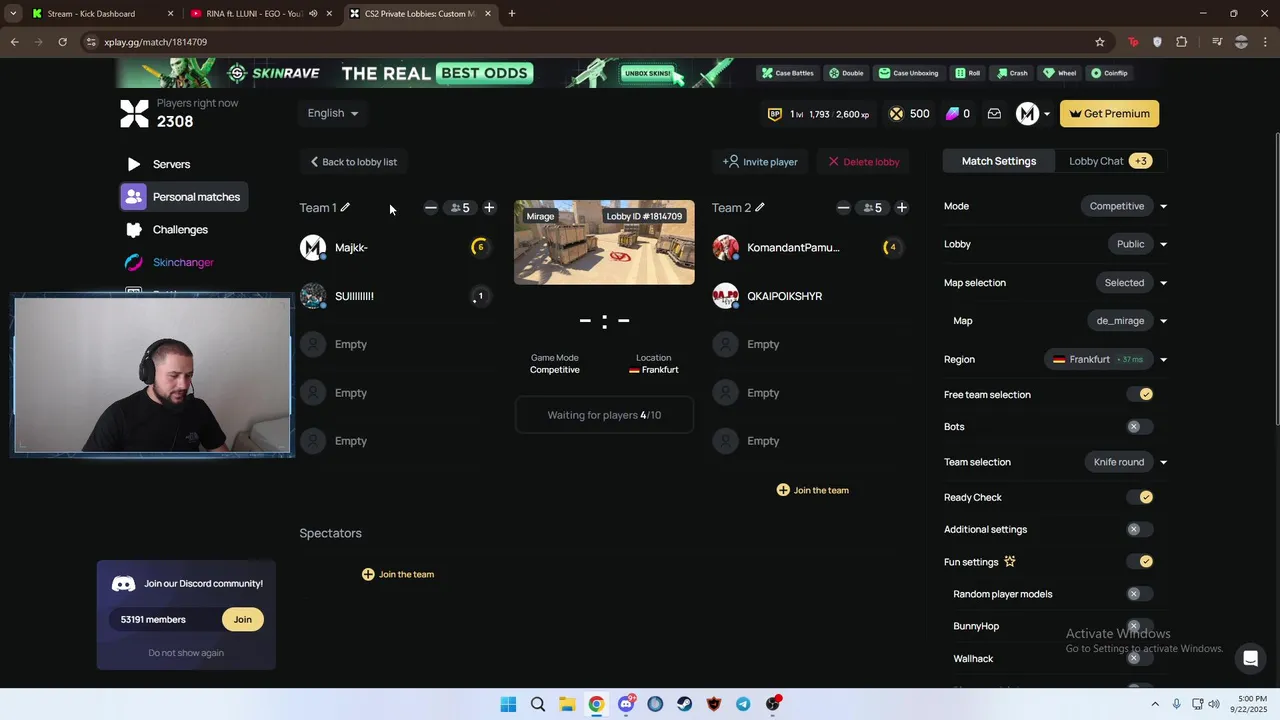Screen dimensions: 1280x720
Task: Click the Discord logo in community card
Action: (x=124, y=584)
